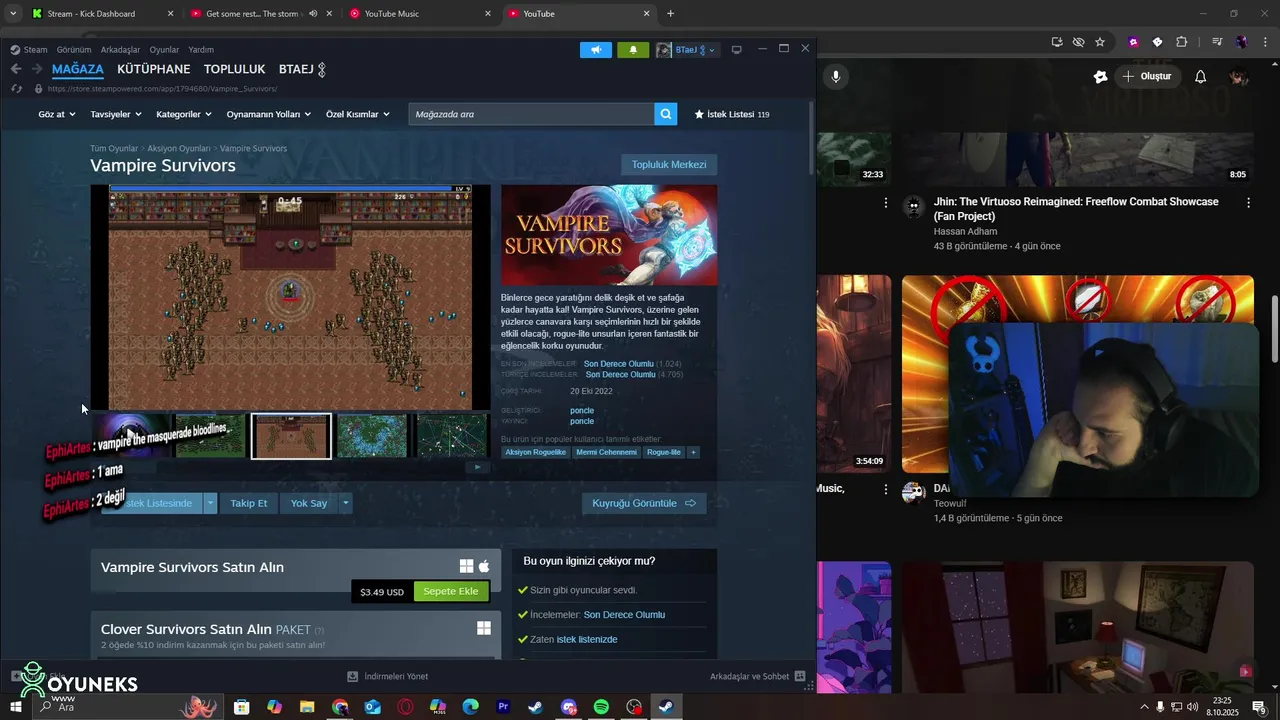Toggle Takip Et follow button
The image size is (1280, 720).
point(249,503)
